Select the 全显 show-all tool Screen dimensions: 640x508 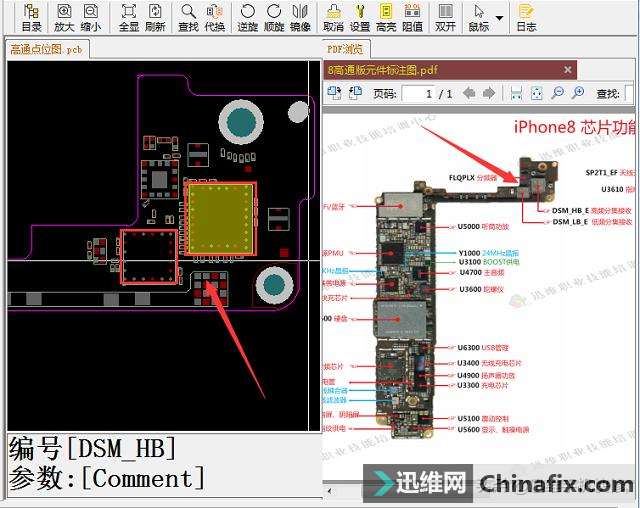pyautogui.click(x=129, y=18)
